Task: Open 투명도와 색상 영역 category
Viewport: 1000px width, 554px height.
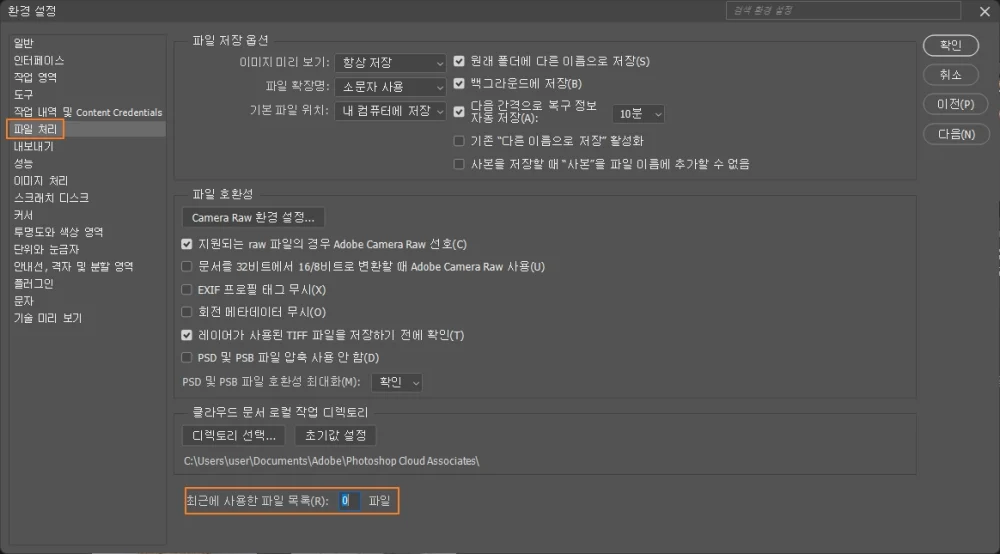Action: 58,232
